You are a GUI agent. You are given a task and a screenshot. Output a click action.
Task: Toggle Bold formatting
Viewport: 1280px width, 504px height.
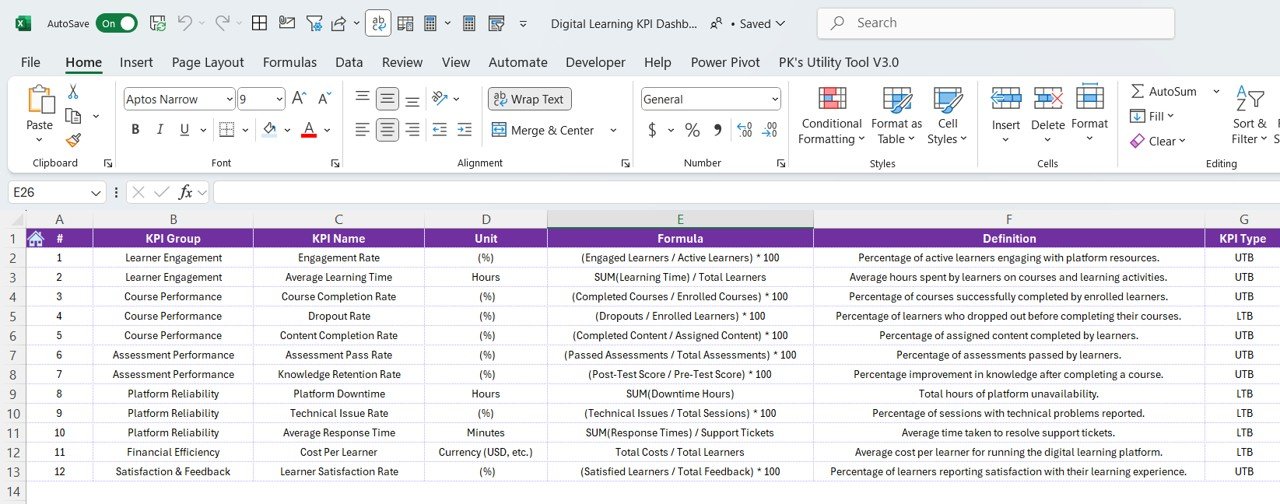[135, 130]
